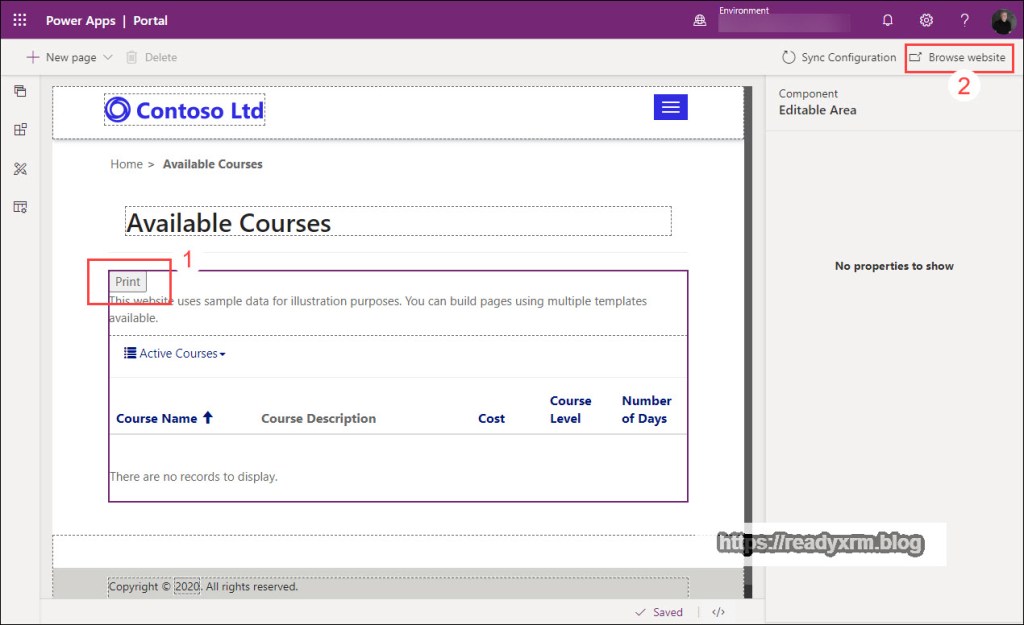
Task: Open the Templates sidebar icon
Action: coord(20,207)
